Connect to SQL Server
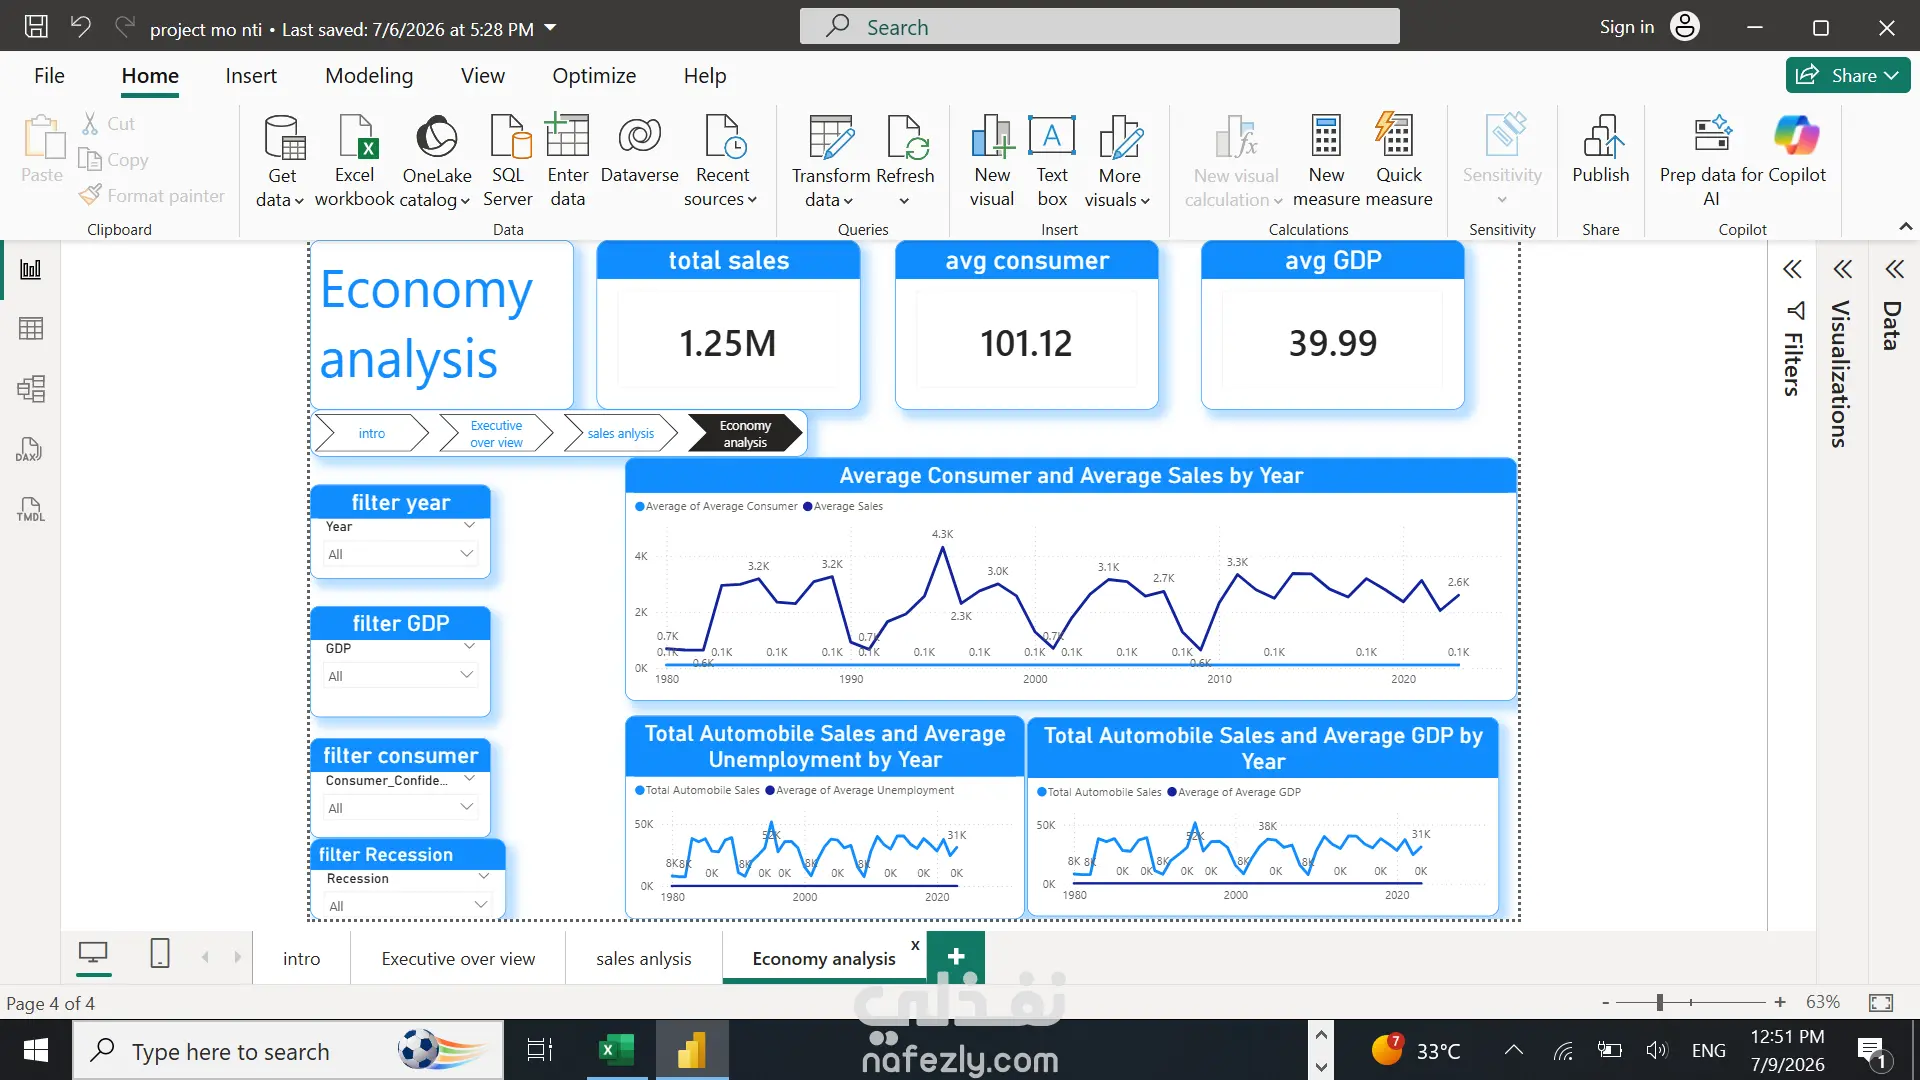This screenshot has height=1080, width=1920. [508, 160]
